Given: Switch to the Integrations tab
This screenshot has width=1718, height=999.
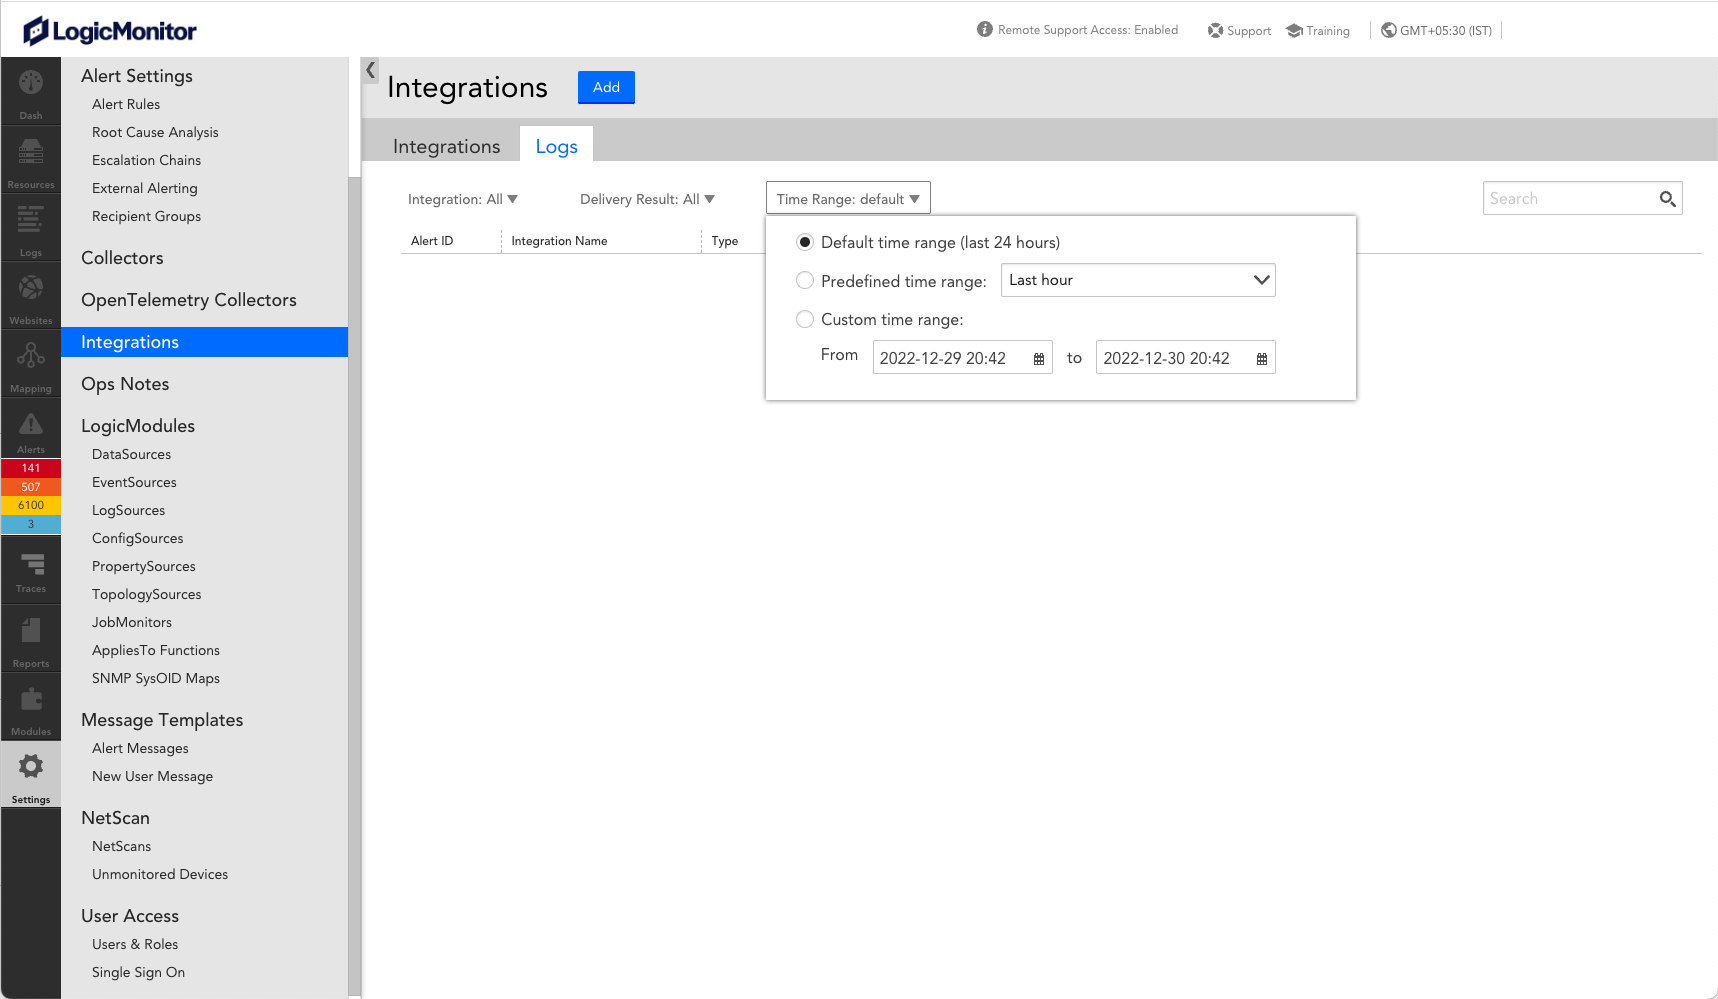Looking at the screenshot, I should (x=446, y=146).
